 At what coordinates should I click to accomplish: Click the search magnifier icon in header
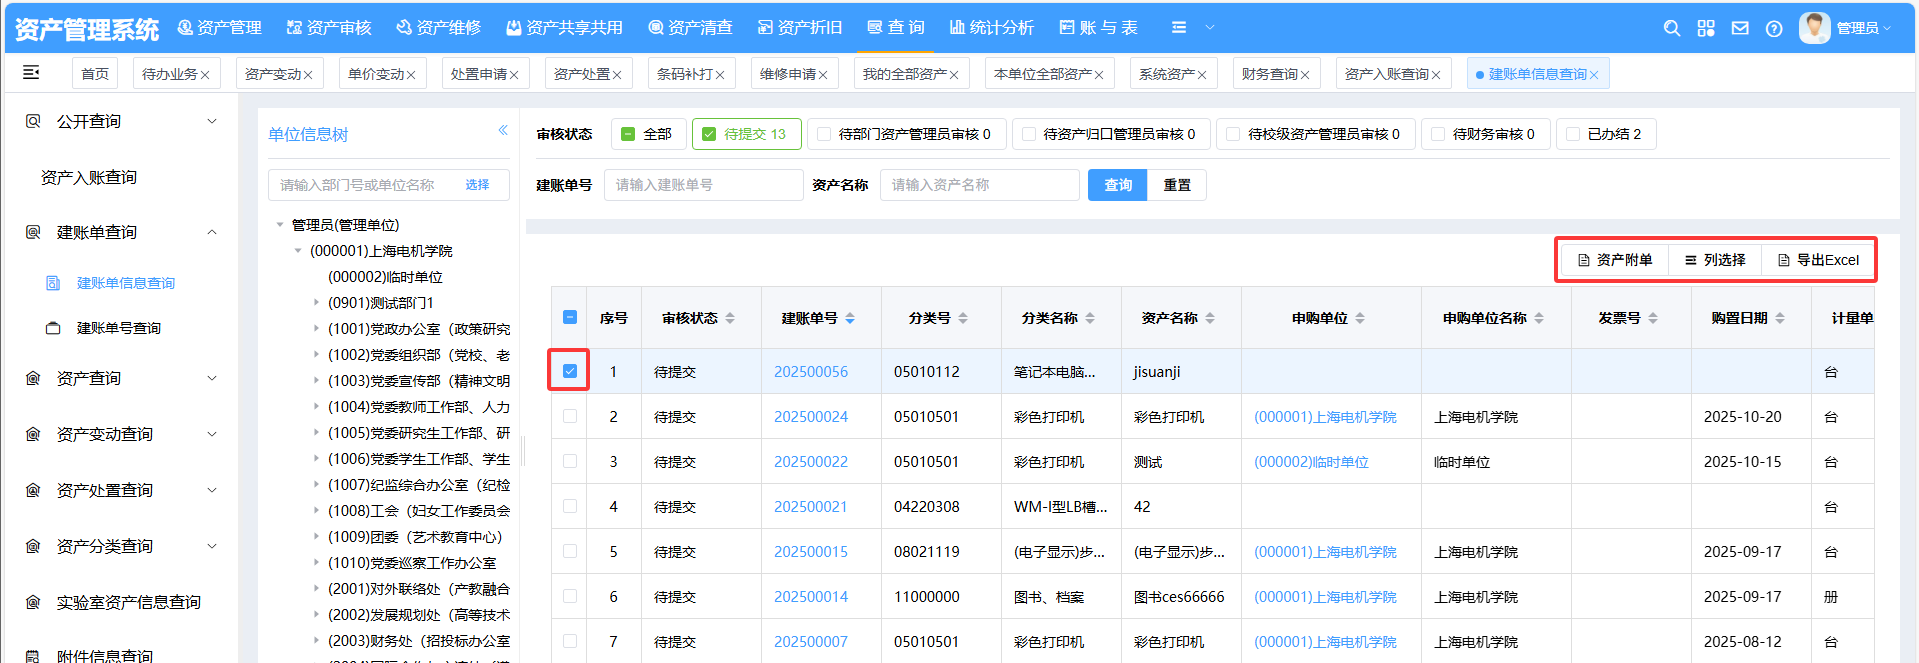[1671, 28]
